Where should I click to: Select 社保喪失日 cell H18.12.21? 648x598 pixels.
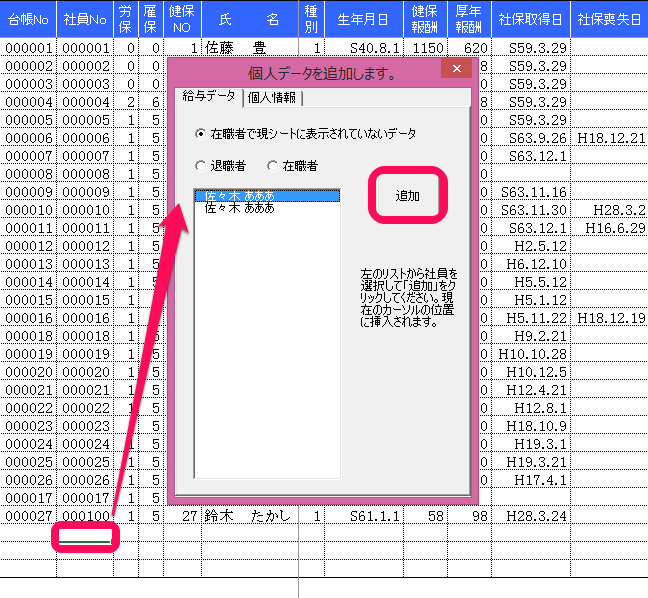pyautogui.click(x=609, y=138)
